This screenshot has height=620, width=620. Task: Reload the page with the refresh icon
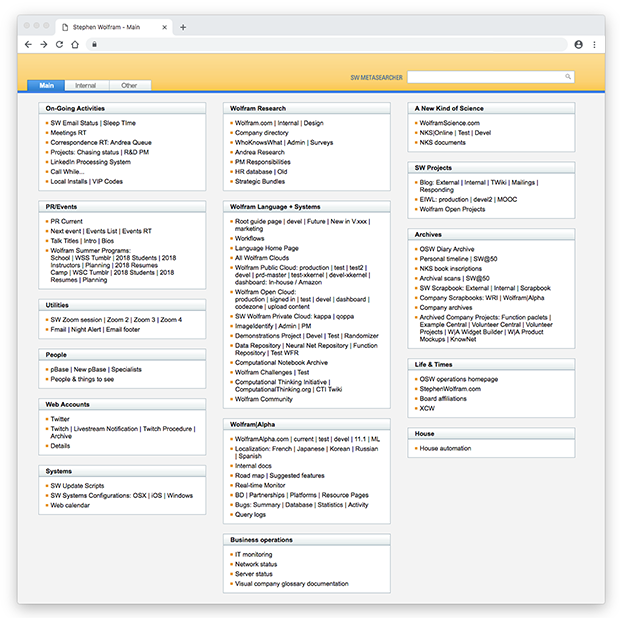59,44
